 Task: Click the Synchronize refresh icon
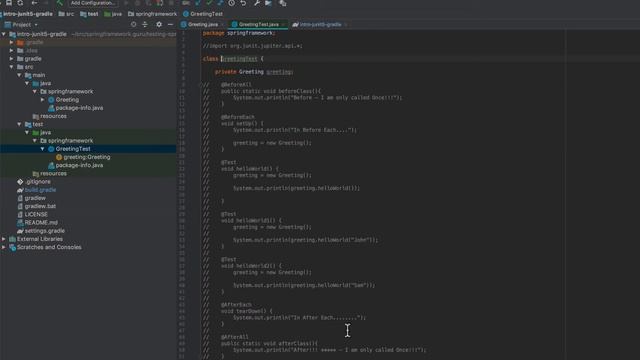click(20, 3)
